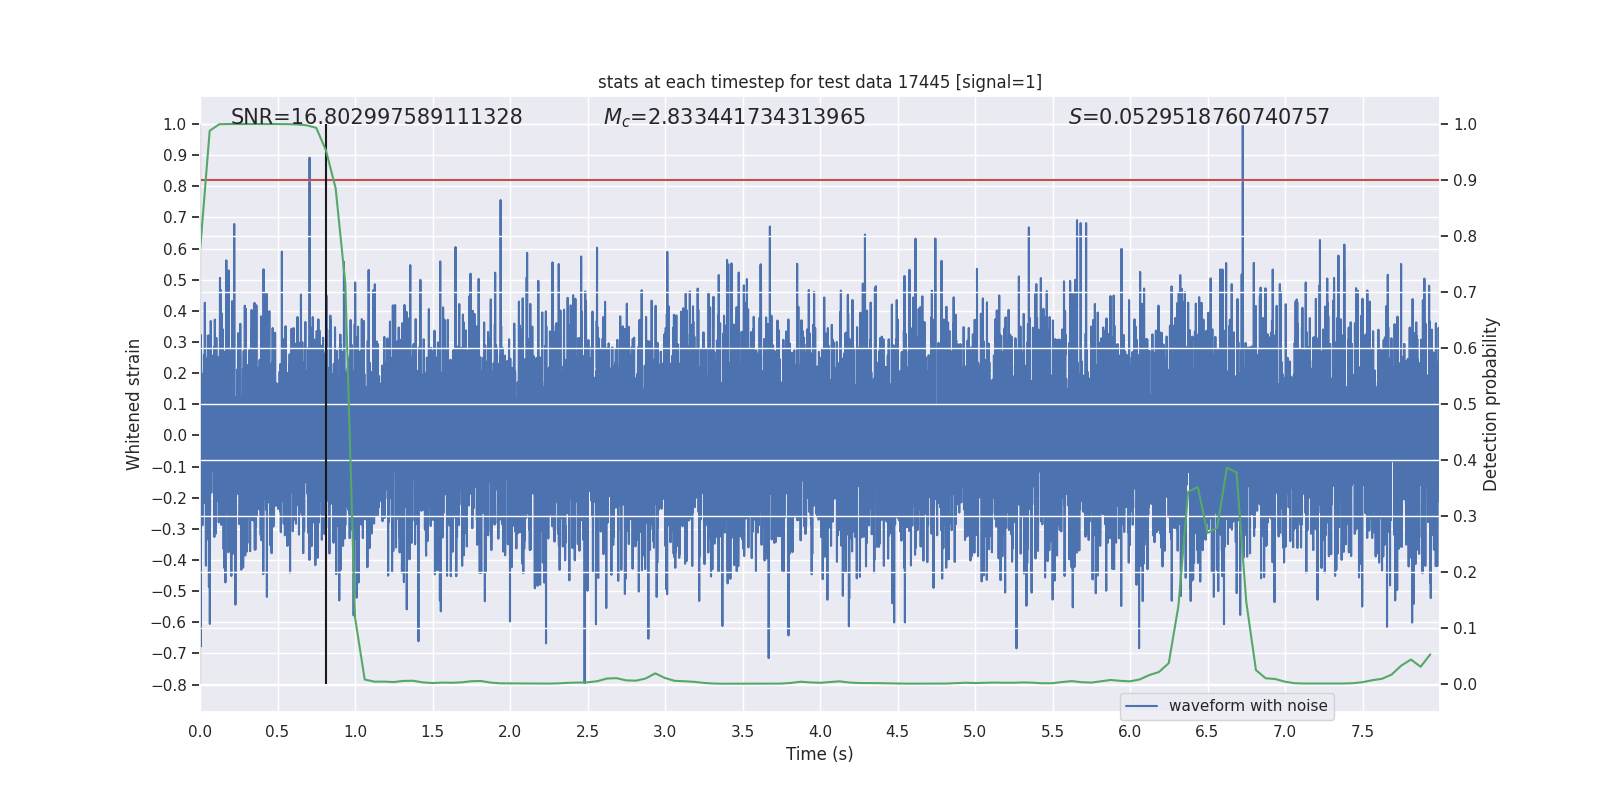
Task: Select the SNR=16.802997589111328 annotation
Action: (377, 117)
